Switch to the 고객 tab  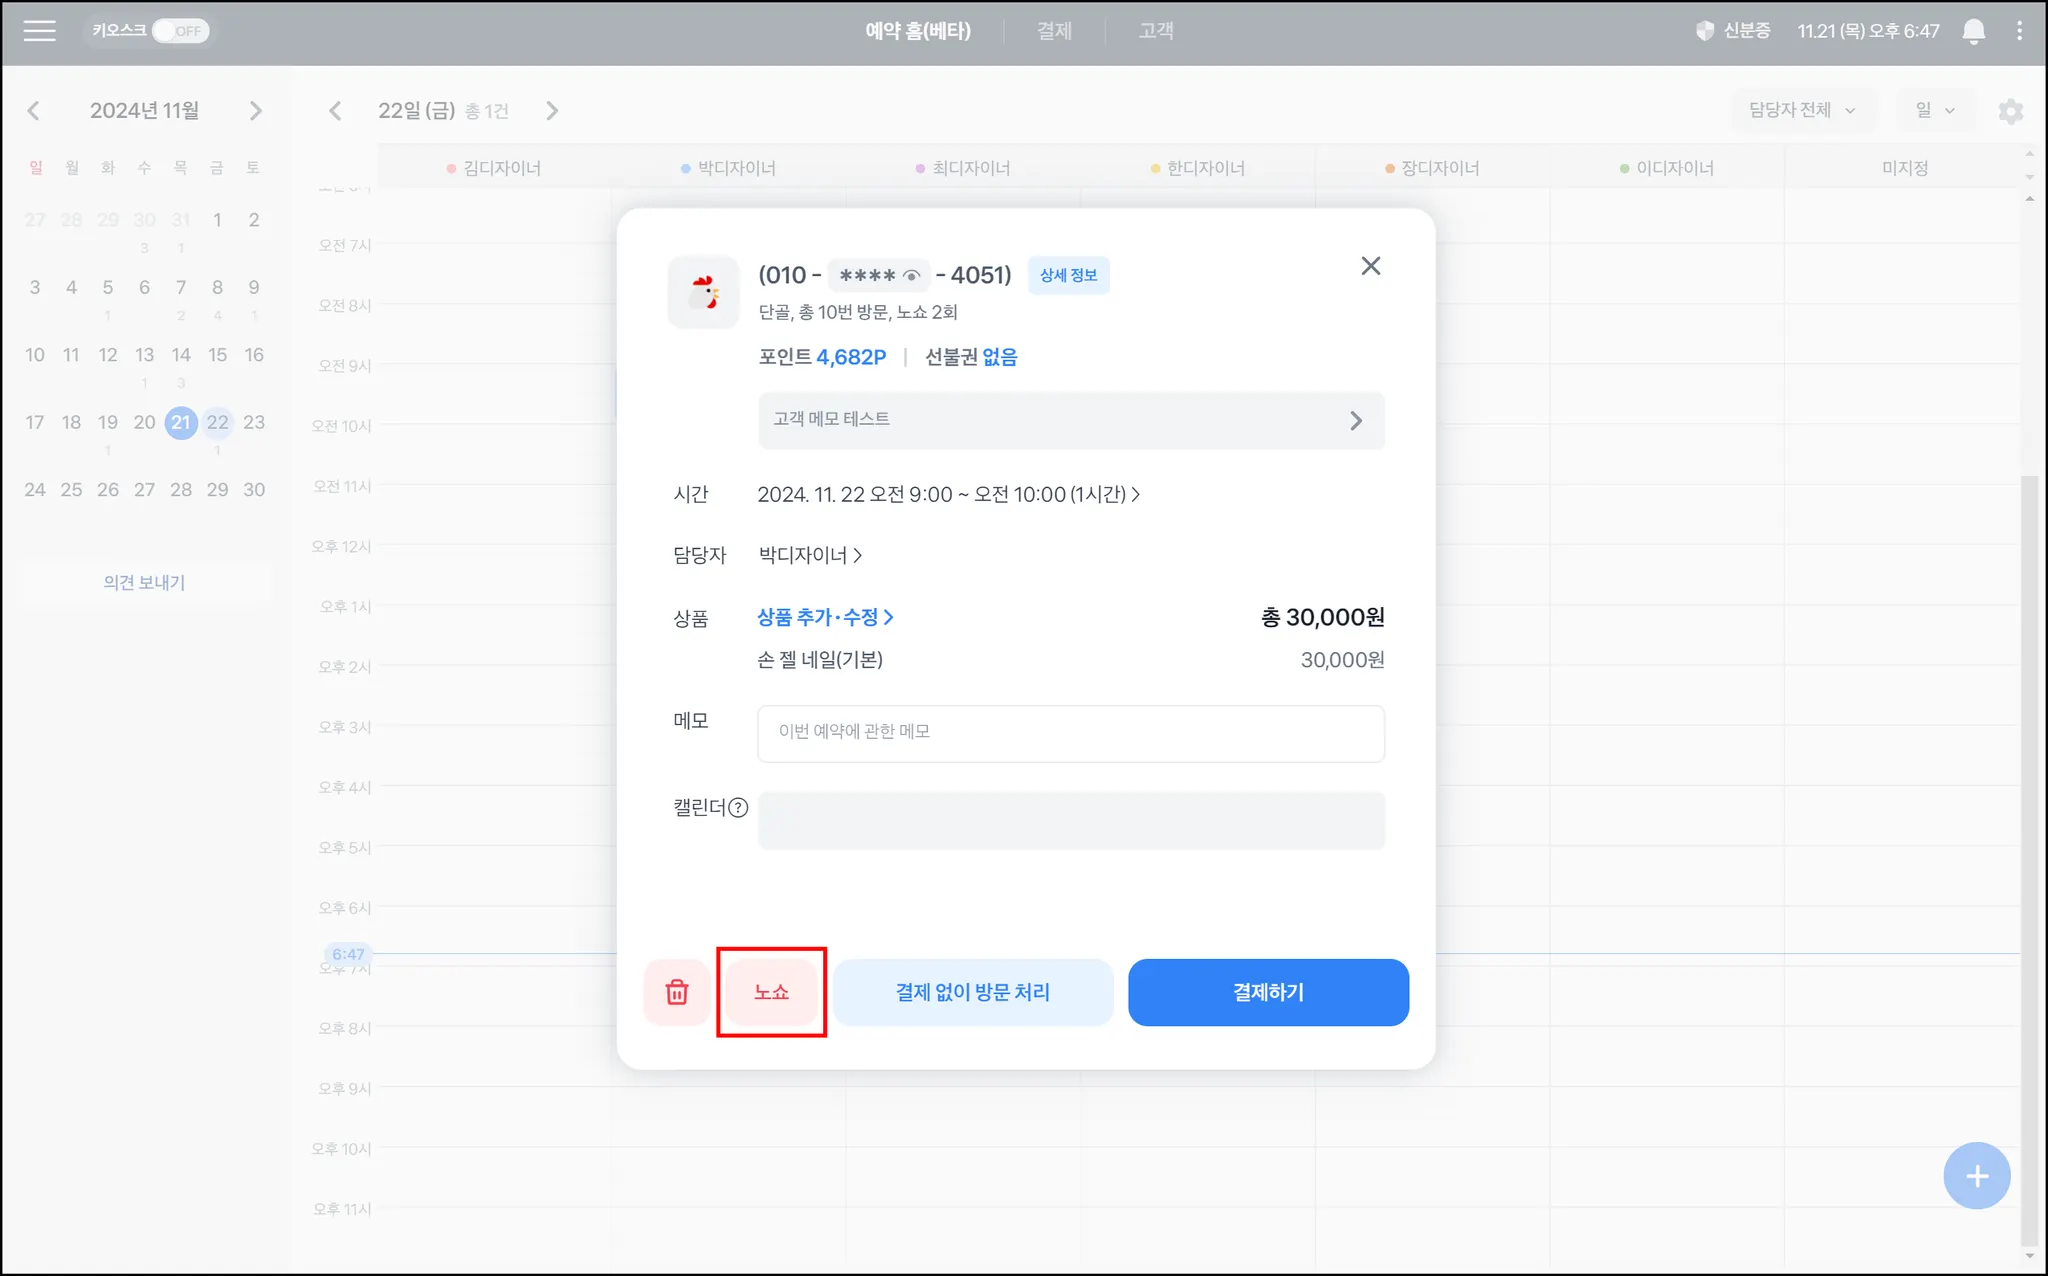(1155, 31)
